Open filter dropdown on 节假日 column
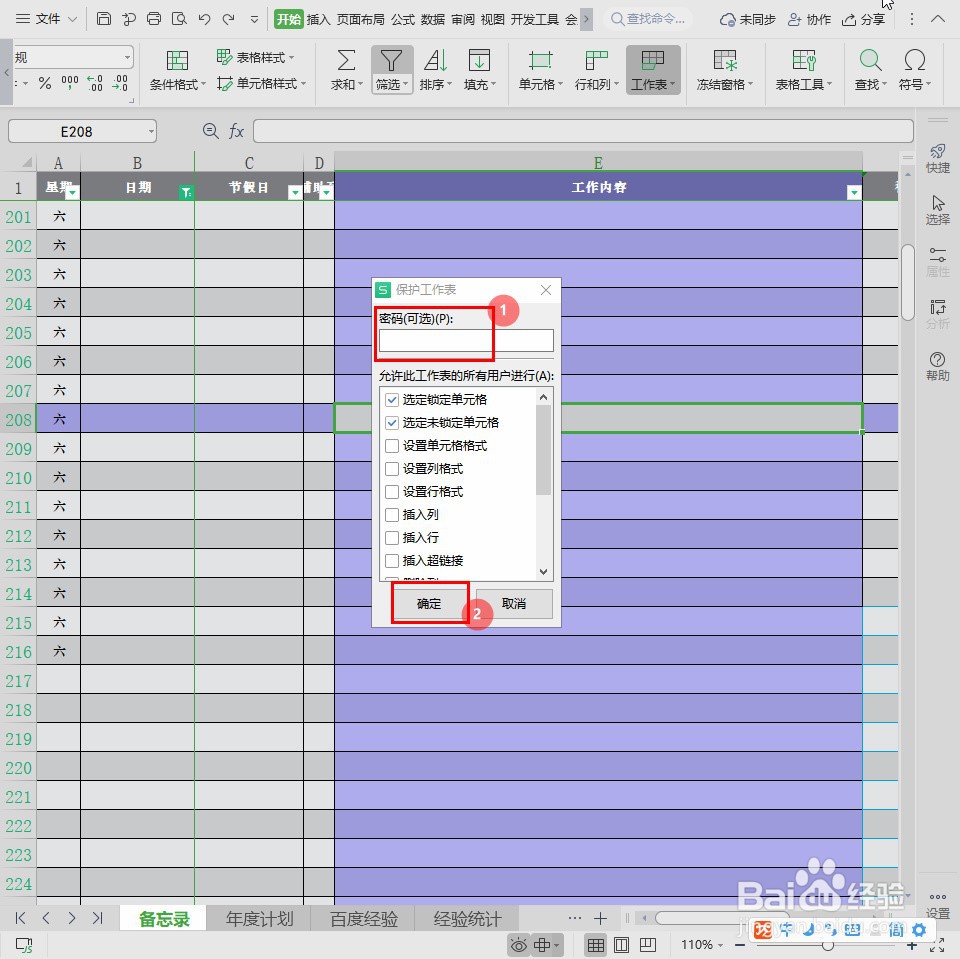This screenshot has width=960, height=959. tap(295, 192)
